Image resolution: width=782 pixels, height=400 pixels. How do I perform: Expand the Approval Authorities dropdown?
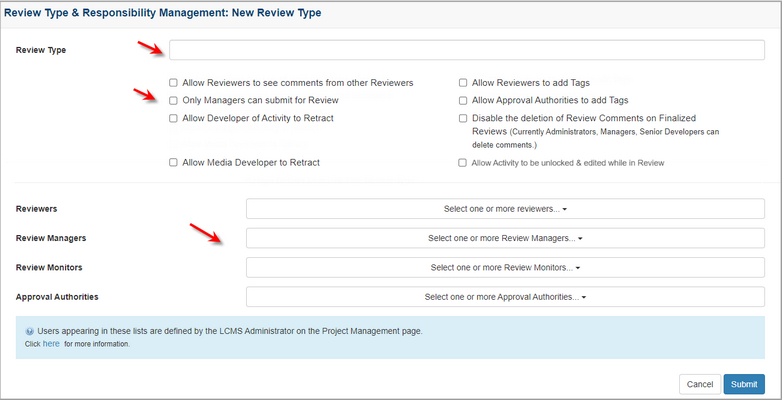(505, 297)
